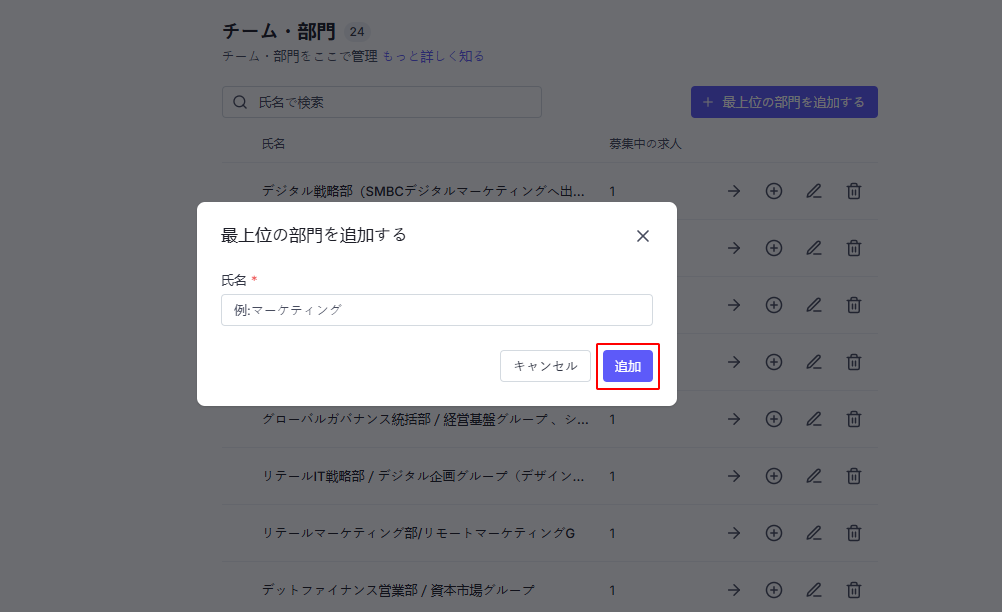This screenshot has width=1002, height=612.
Task: Click trash icon for デジタル戦略部 row
Action: 854,191
